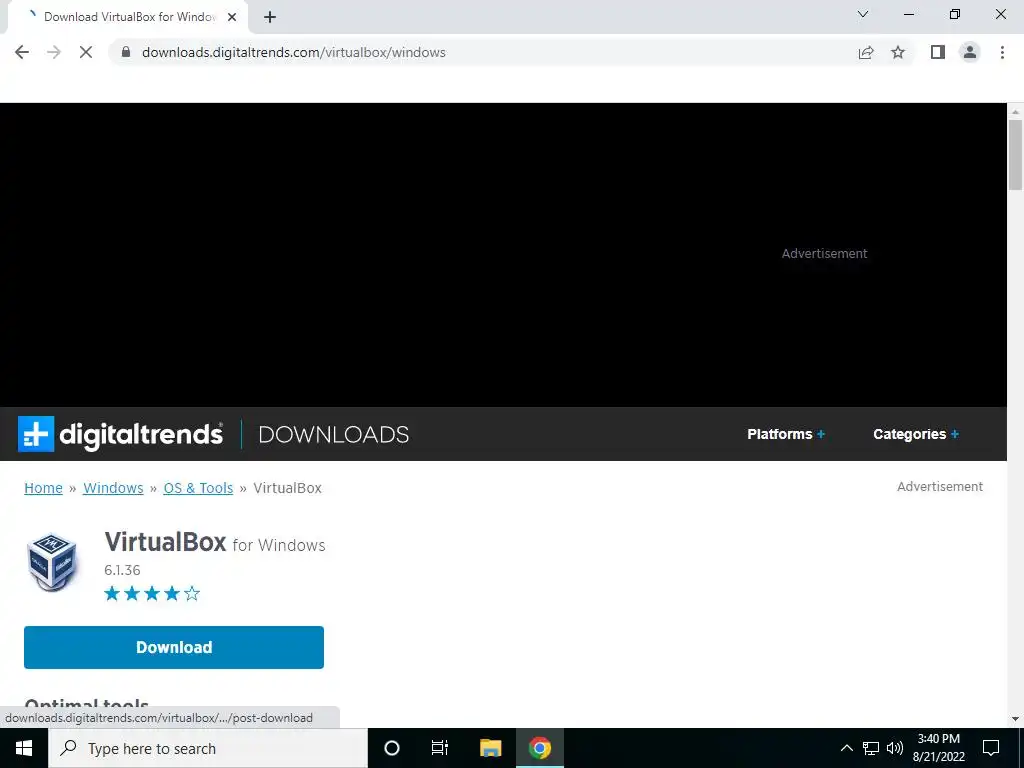This screenshot has width=1024, height=768.
Task: Open the DOWNLOADS section header link
Action: tap(334, 434)
